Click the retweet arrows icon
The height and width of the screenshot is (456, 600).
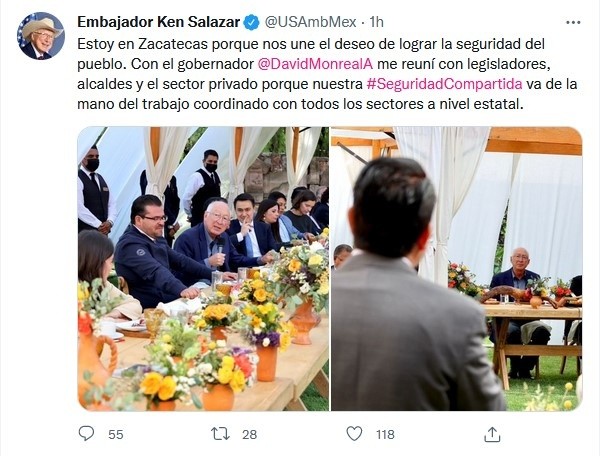tap(220, 434)
